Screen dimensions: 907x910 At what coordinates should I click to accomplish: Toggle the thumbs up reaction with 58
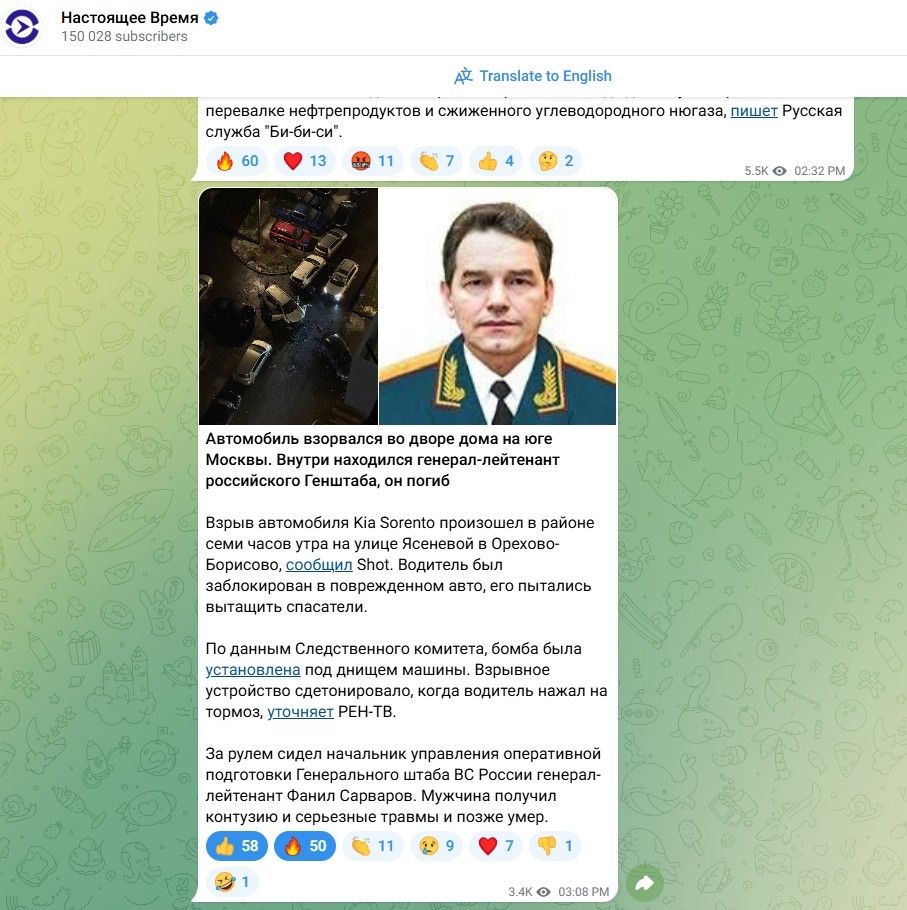pos(237,846)
